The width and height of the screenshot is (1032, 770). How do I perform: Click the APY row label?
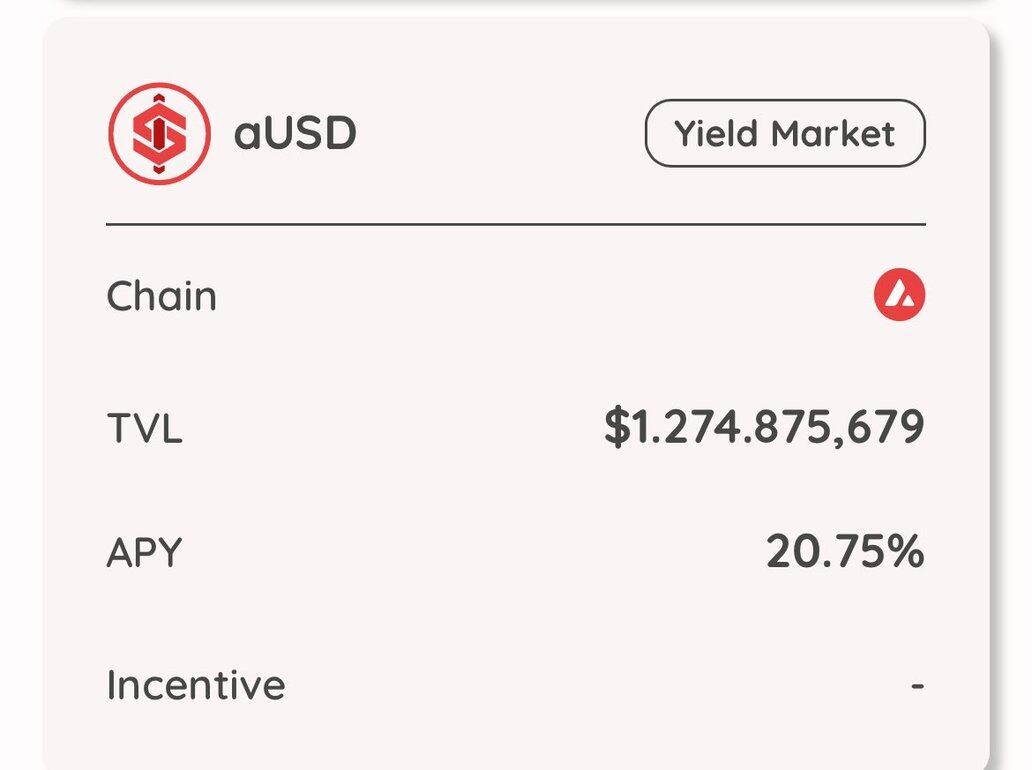tap(144, 552)
